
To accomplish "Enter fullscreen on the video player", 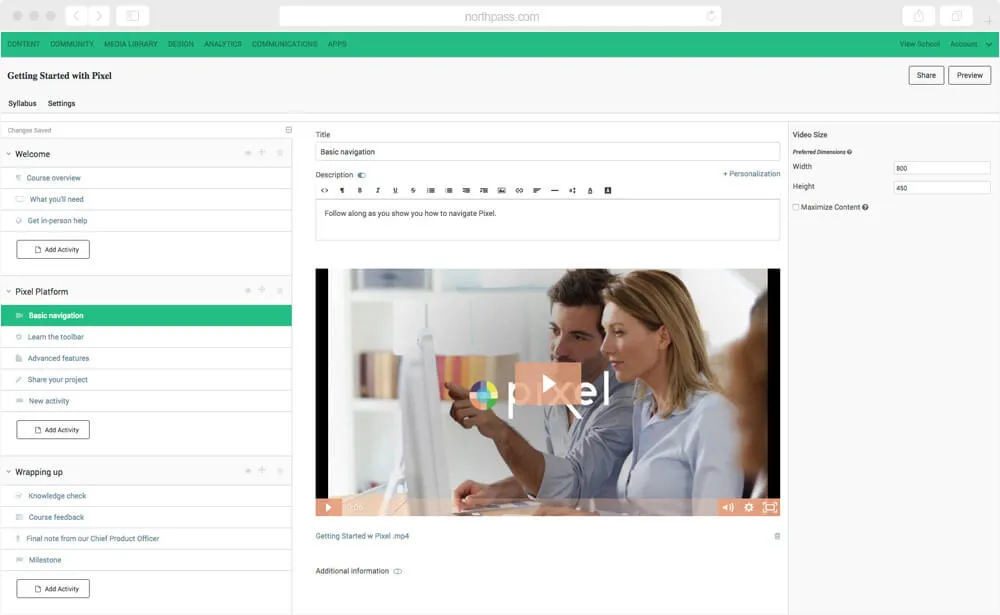I will (770, 507).
